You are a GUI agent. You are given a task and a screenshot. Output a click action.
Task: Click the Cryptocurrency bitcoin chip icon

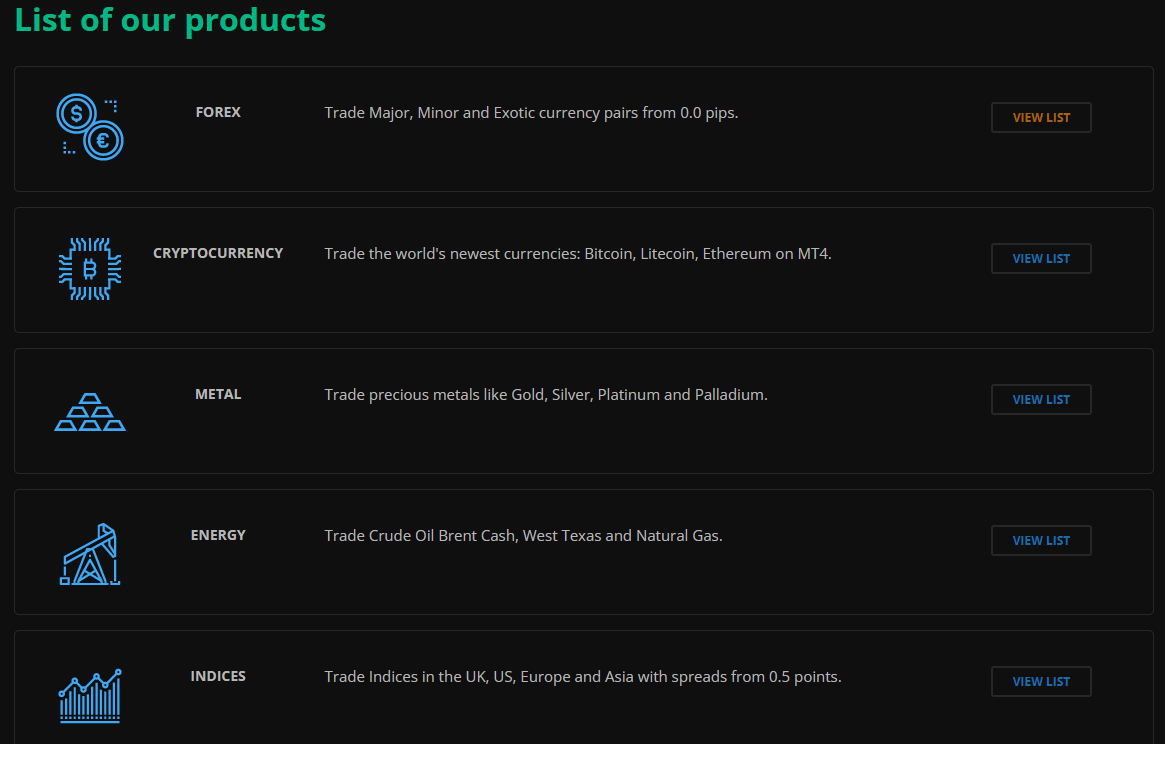(90, 269)
